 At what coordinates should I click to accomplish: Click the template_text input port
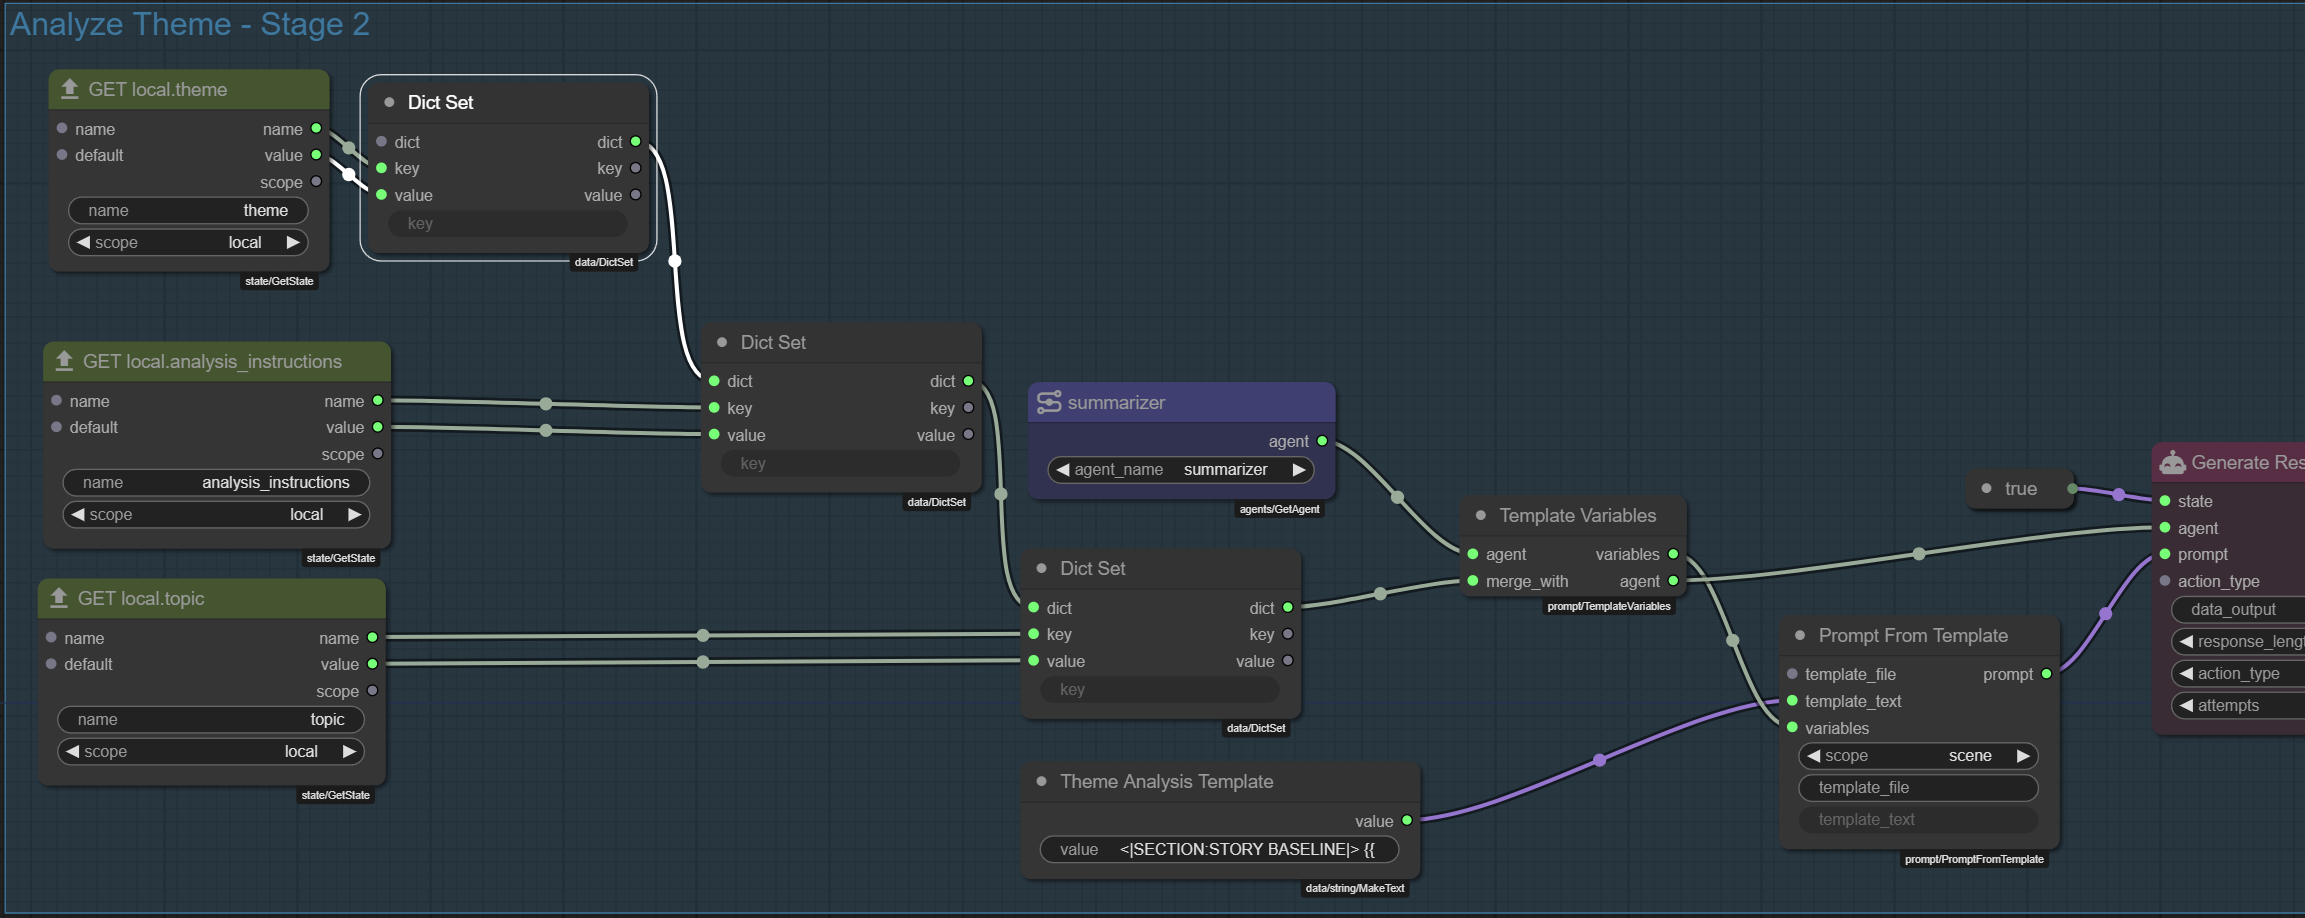click(x=1792, y=701)
